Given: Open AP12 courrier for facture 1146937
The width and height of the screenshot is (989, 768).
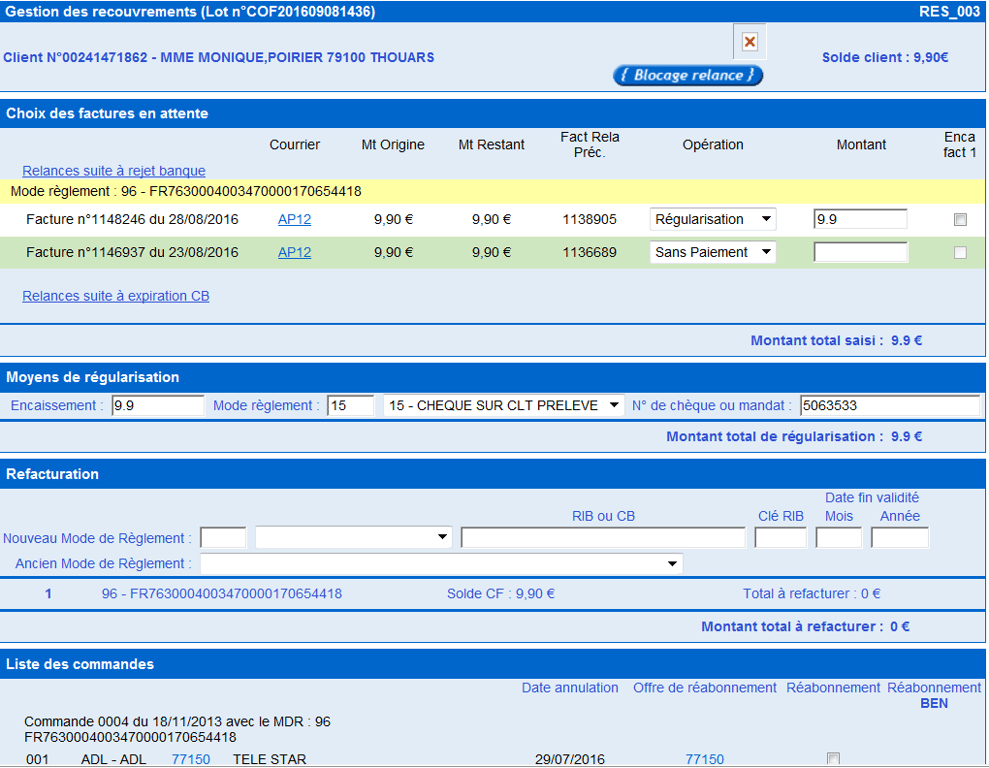Looking at the screenshot, I should click(x=294, y=253).
